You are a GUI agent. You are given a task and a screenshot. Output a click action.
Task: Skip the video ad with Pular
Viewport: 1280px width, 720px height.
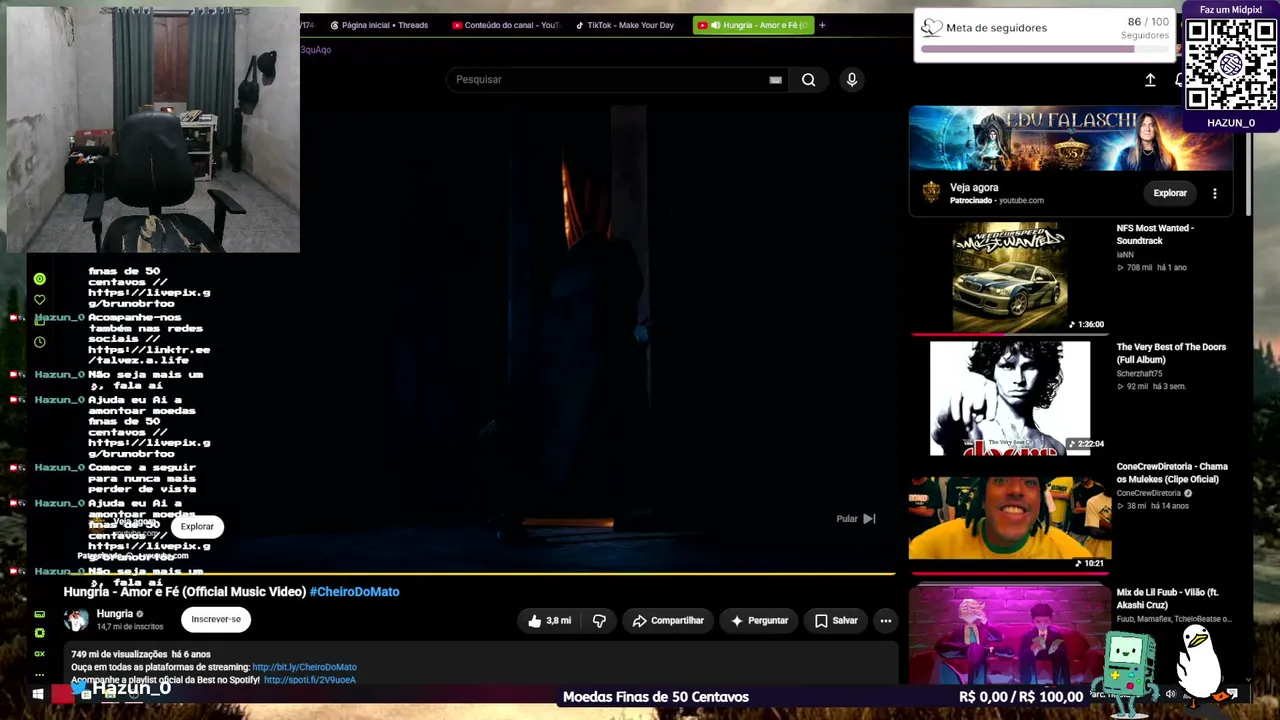coord(856,519)
